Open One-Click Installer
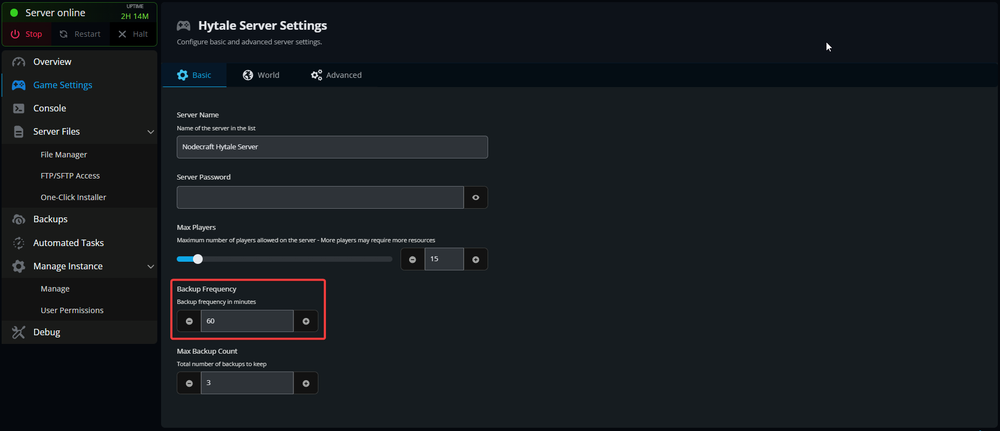The width and height of the screenshot is (1000, 431). click(x=73, y=197)
